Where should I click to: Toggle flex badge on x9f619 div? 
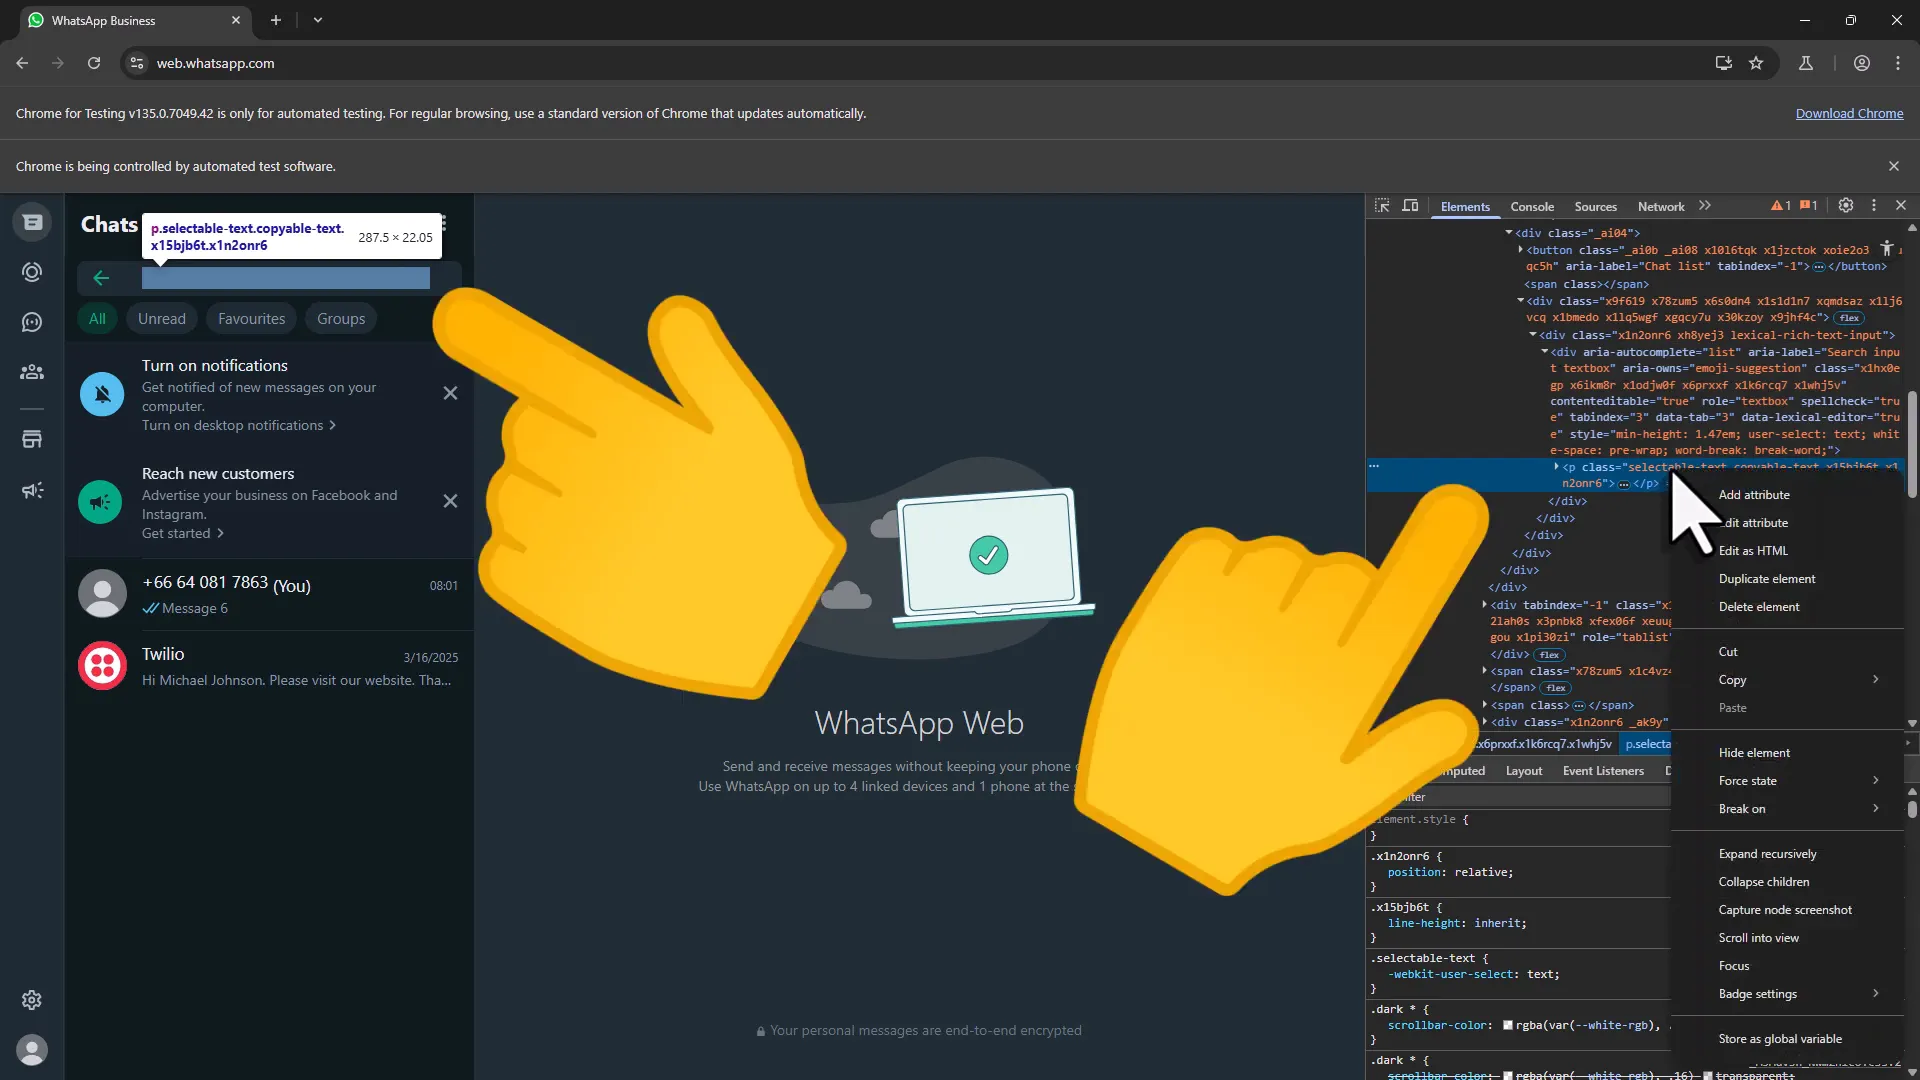[1849, 318]
